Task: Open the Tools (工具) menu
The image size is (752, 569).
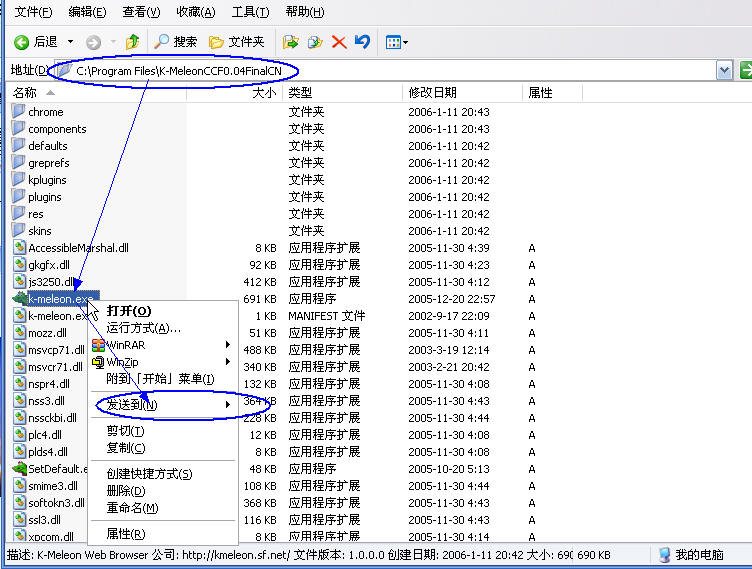Action: 250,12
